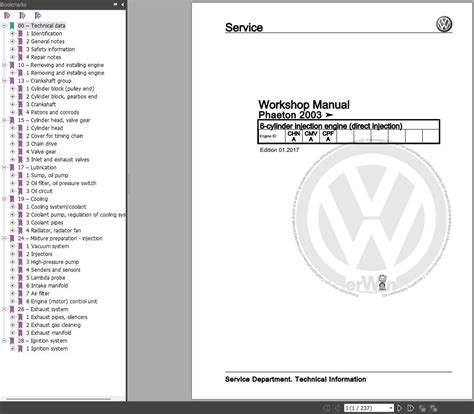Select the '3 Safety information' bookmark
The height and width of the screenshot is (414, 474).
point(50,49)
